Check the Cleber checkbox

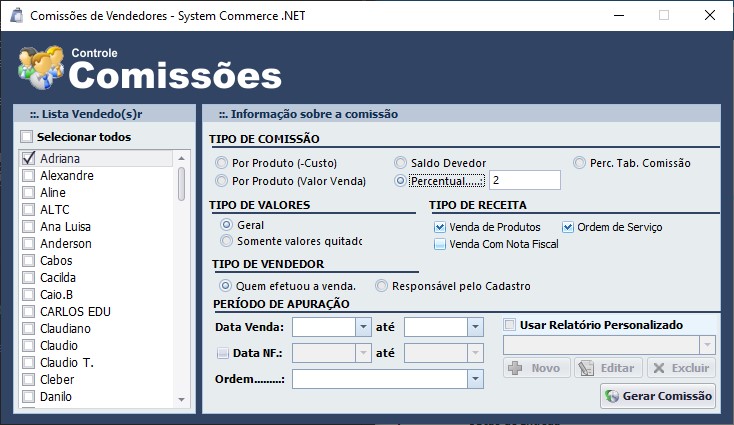29,380
